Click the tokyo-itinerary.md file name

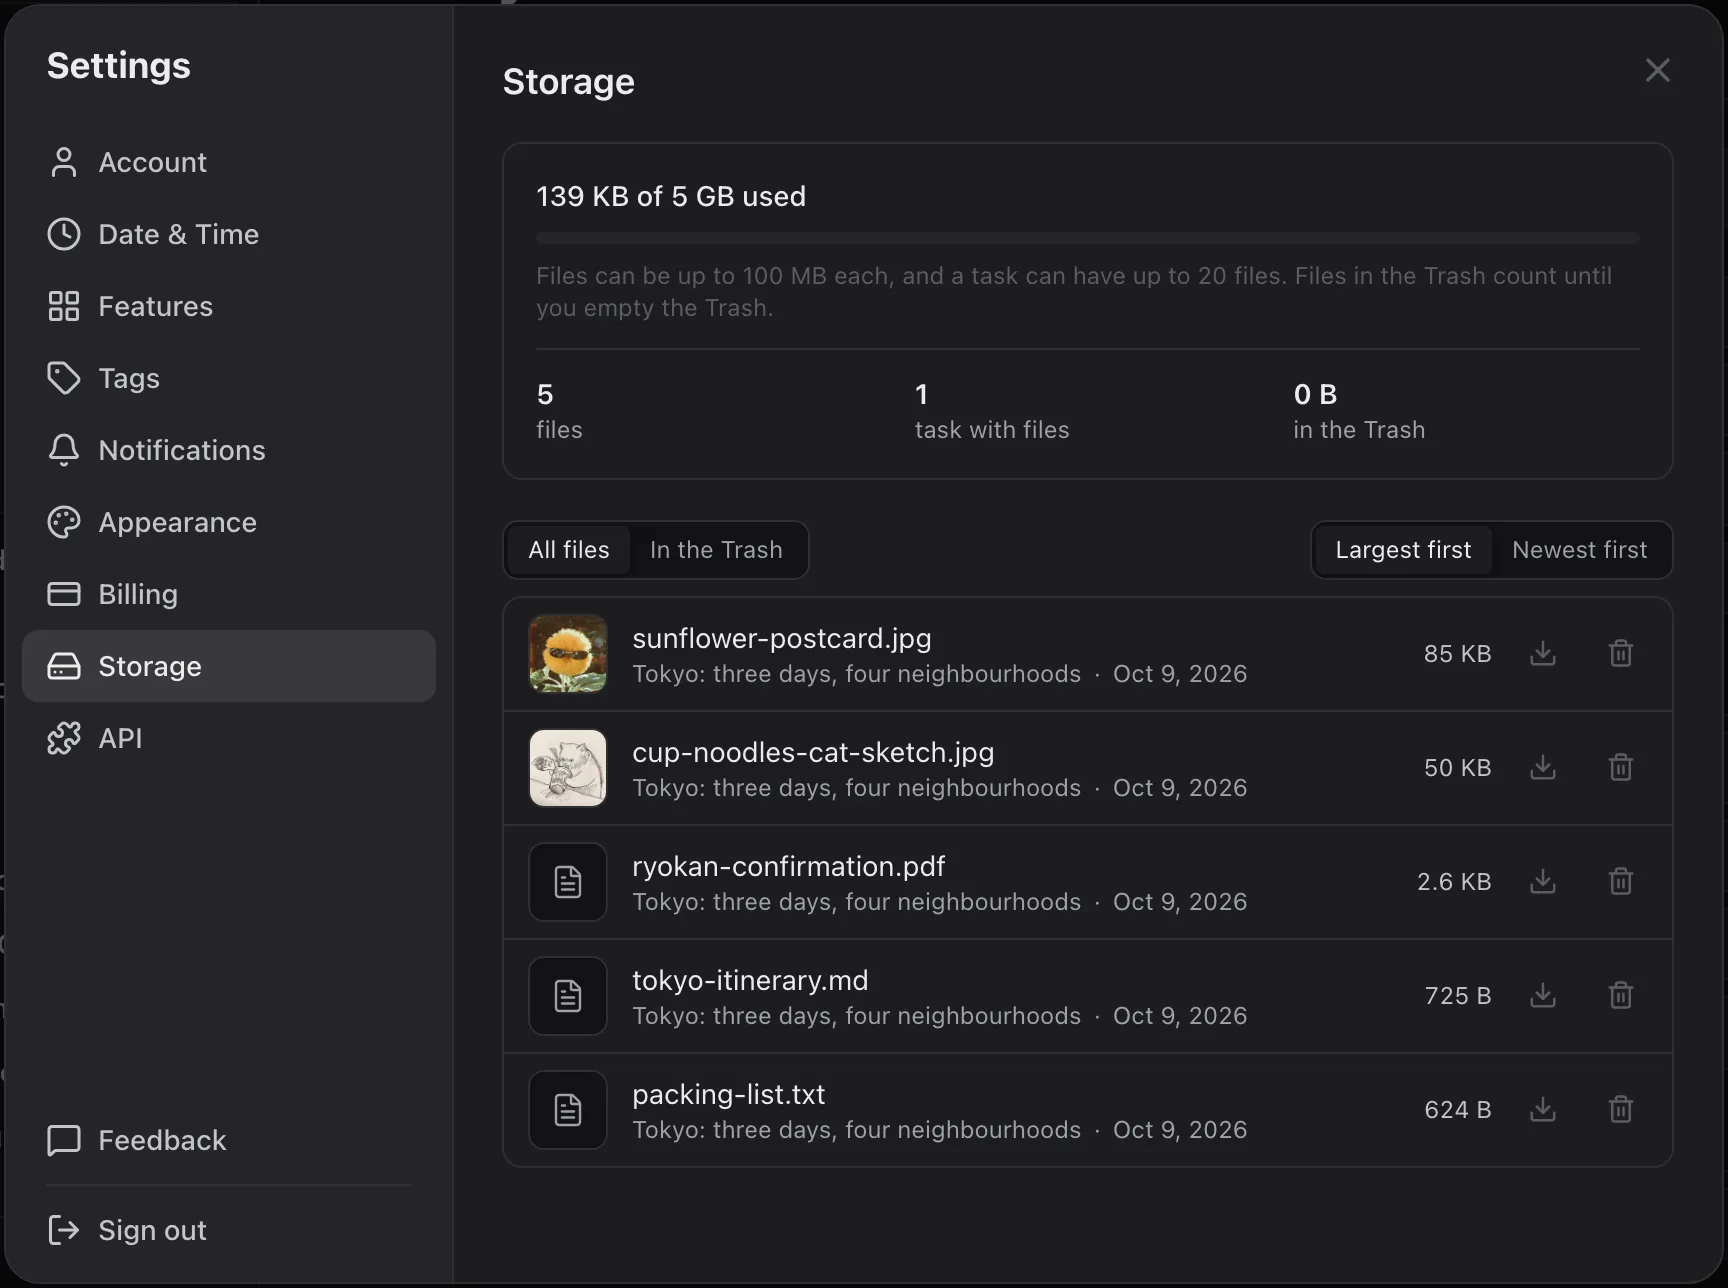(750, 980)
